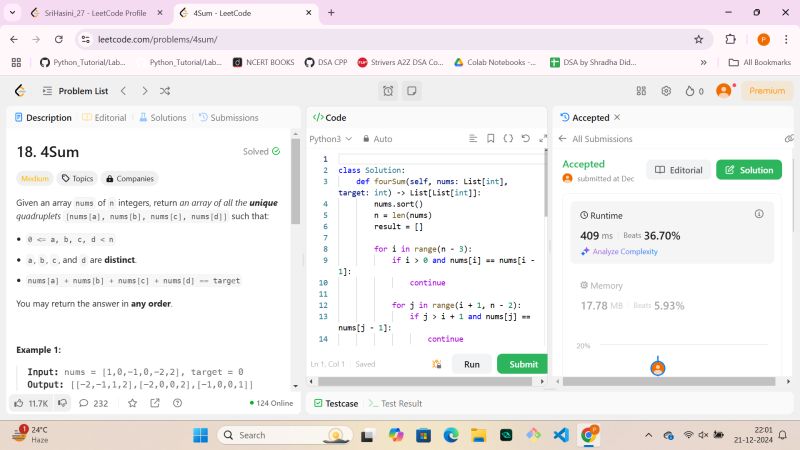
Task: Toggle Auto lock mode in editor
Action: (377, 139)
